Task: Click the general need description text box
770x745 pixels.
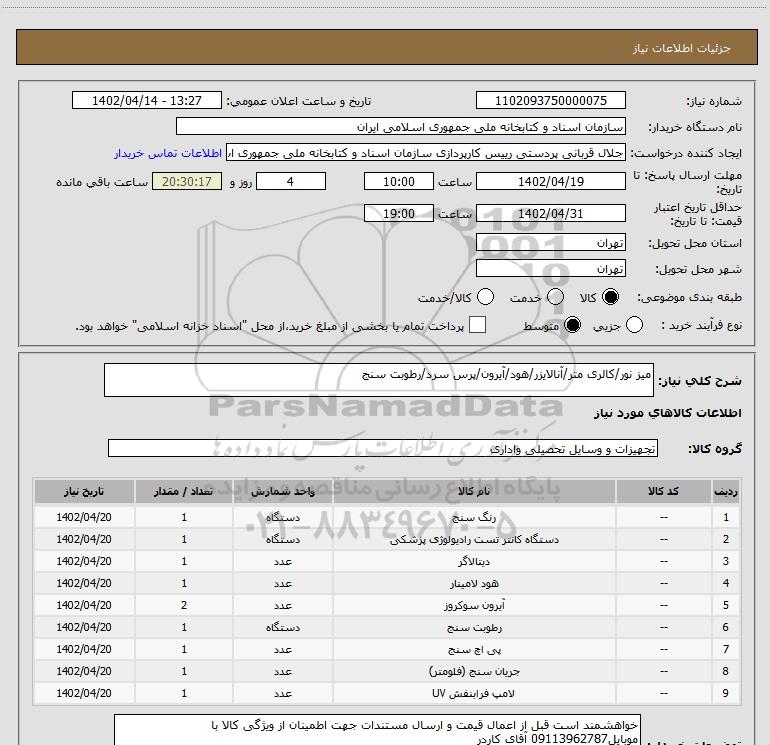Action: [379, 380]
